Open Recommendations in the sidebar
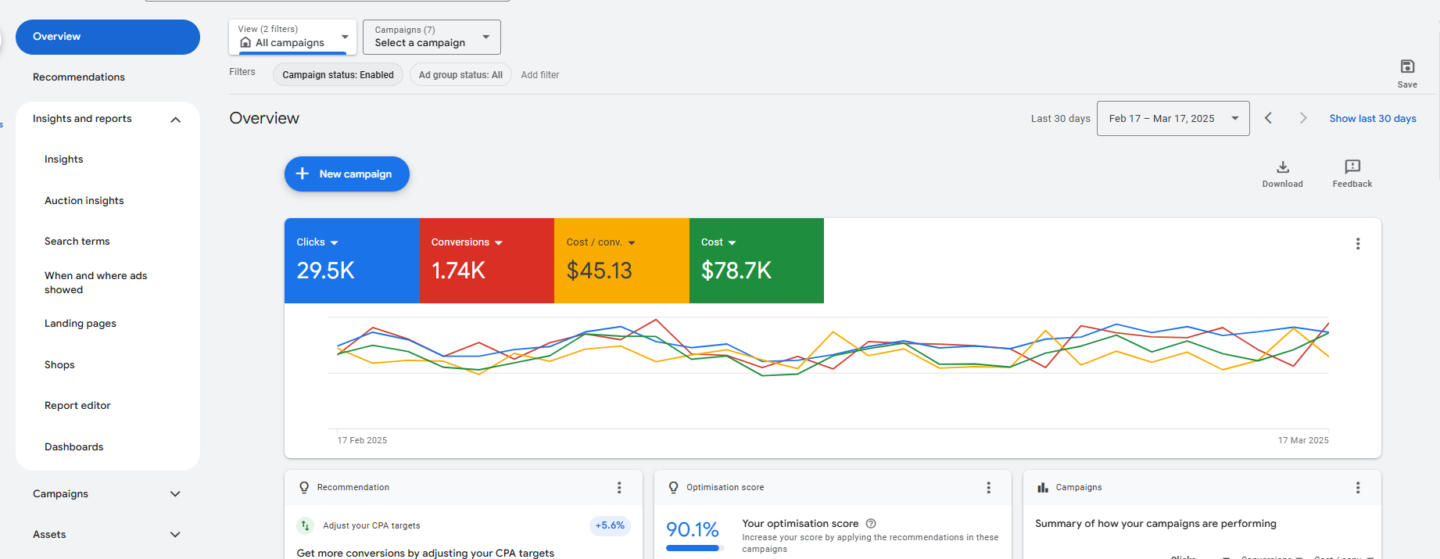1440x559 pixels. point(79,77)
